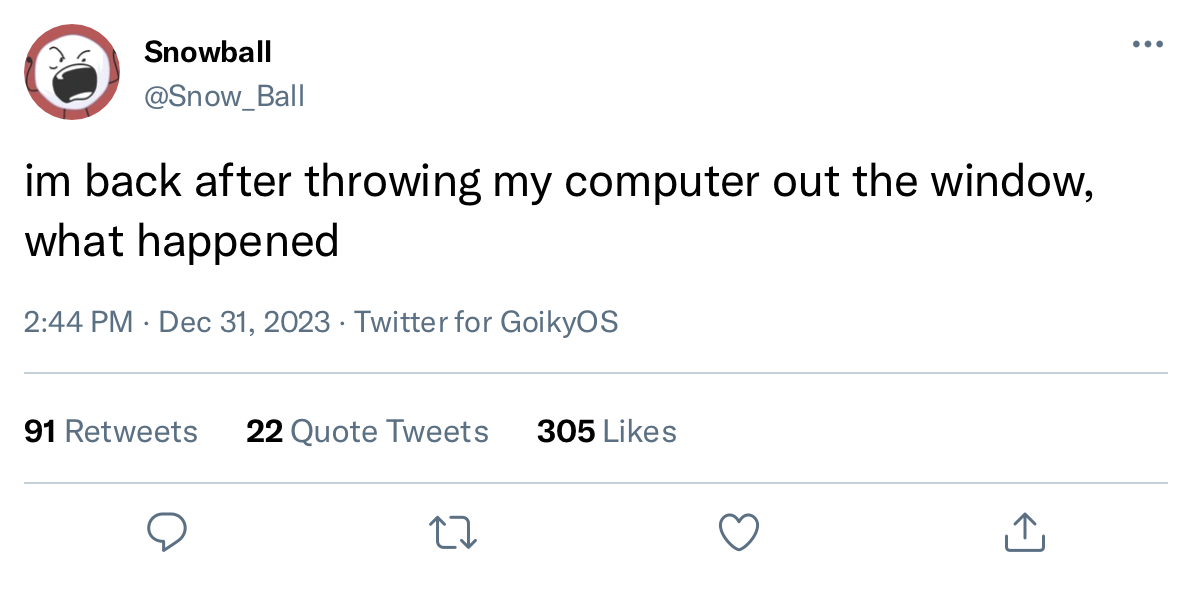Open the @Snow_Ball handle link
Image resolution: width=1192 pixels, height=604 pixels.
click(x=224, y=96)
